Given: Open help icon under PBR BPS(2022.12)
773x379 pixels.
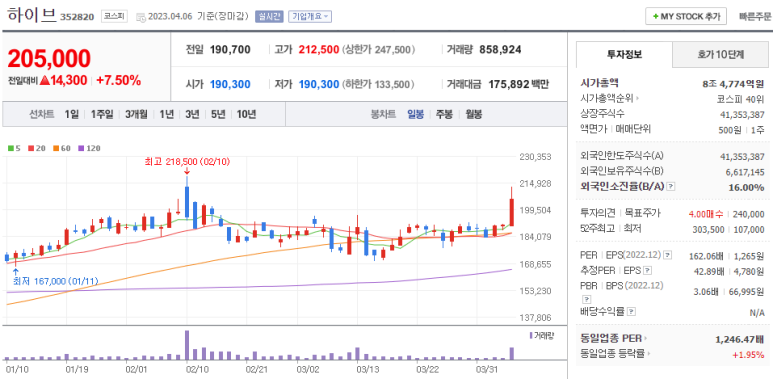Looking at the screenshot, I should 586,299.
